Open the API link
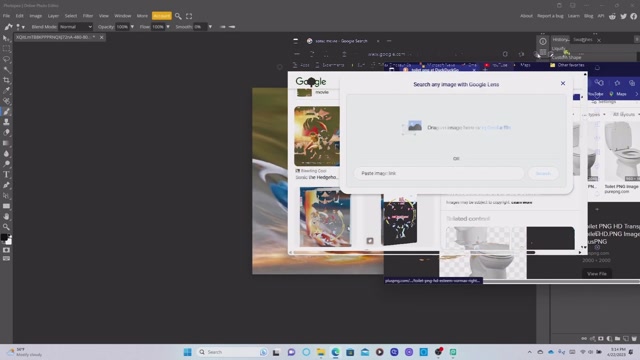The width and height of the screenshot is (640, 360). pyautogui.click(x=600, y=16)
